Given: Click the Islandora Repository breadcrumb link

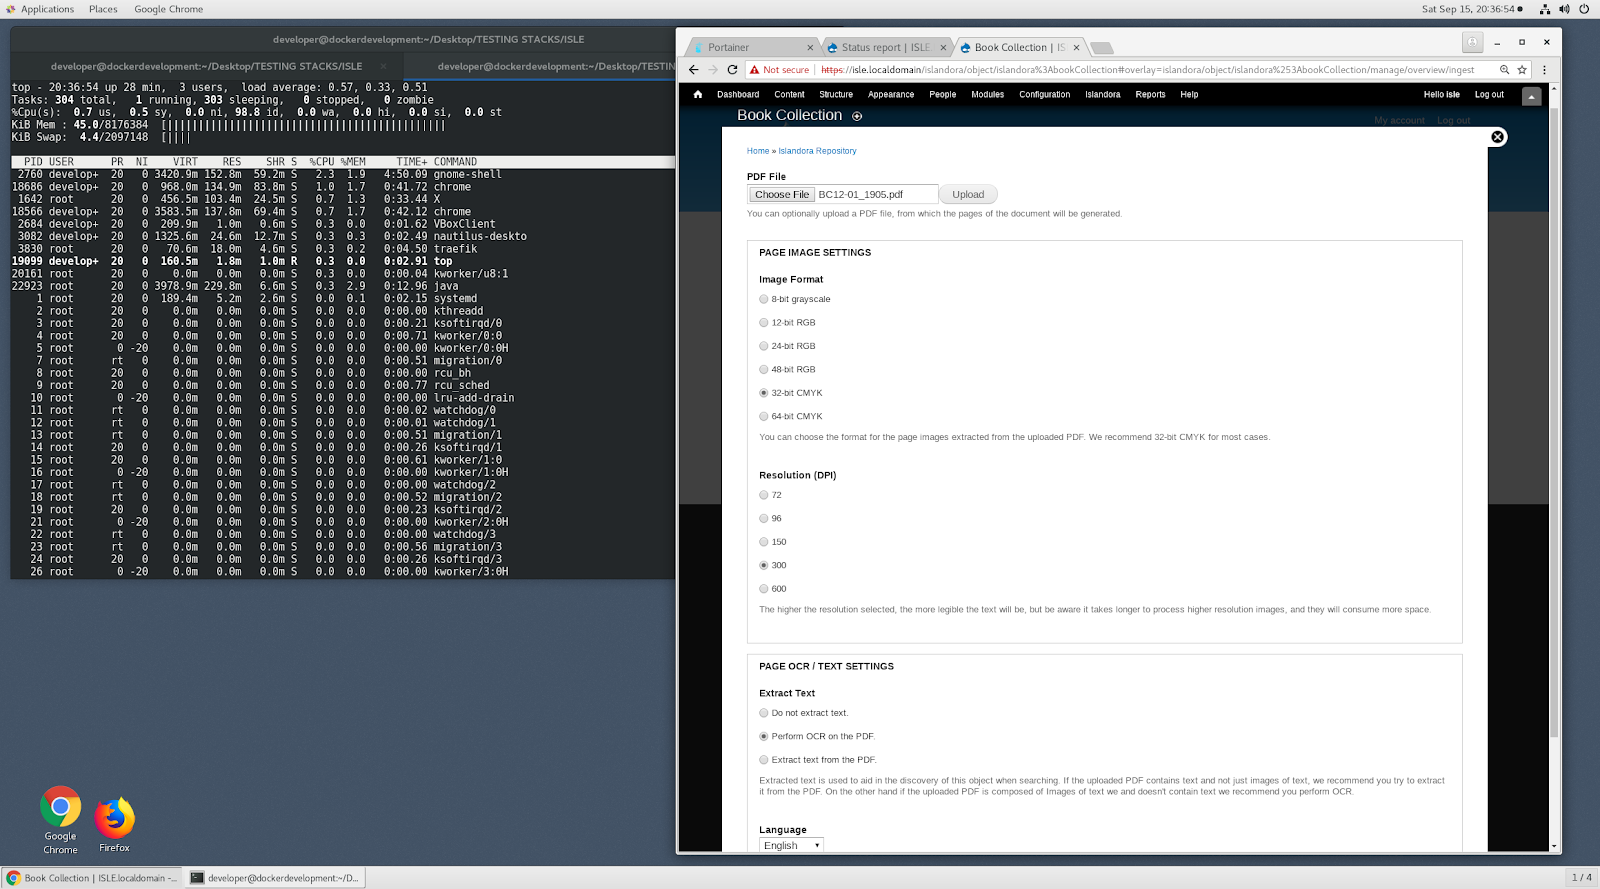Looking at the screenshot, I should [x=817, y=151].
